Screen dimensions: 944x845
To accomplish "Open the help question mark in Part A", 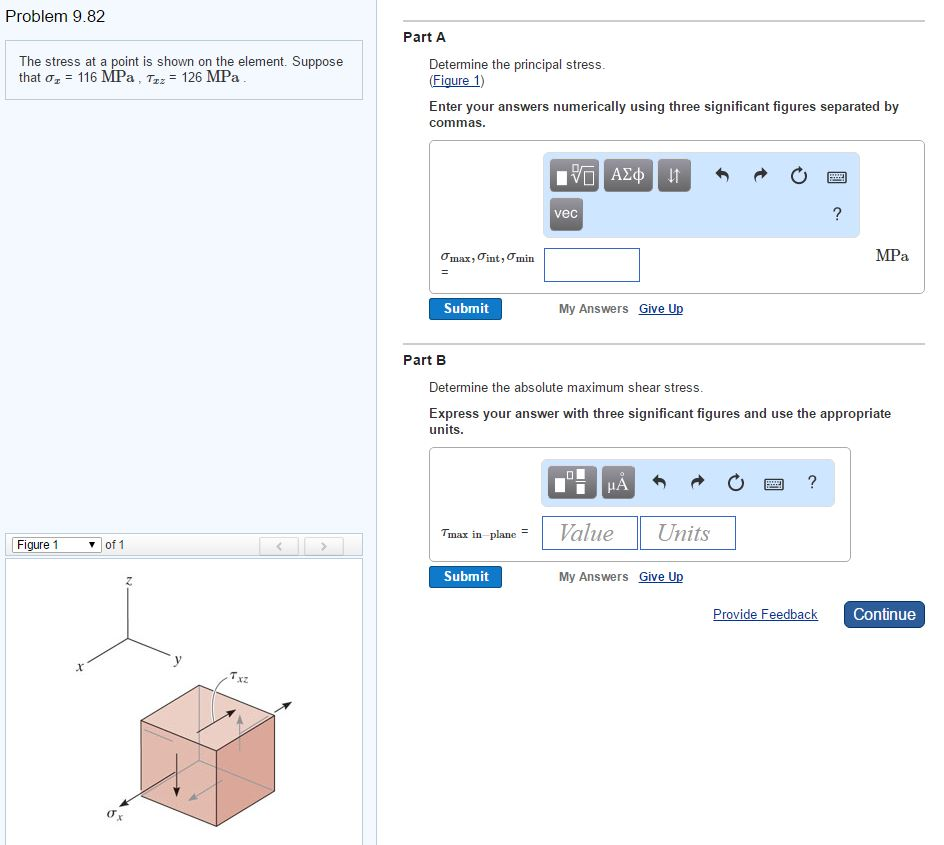I will pos(837,214).
